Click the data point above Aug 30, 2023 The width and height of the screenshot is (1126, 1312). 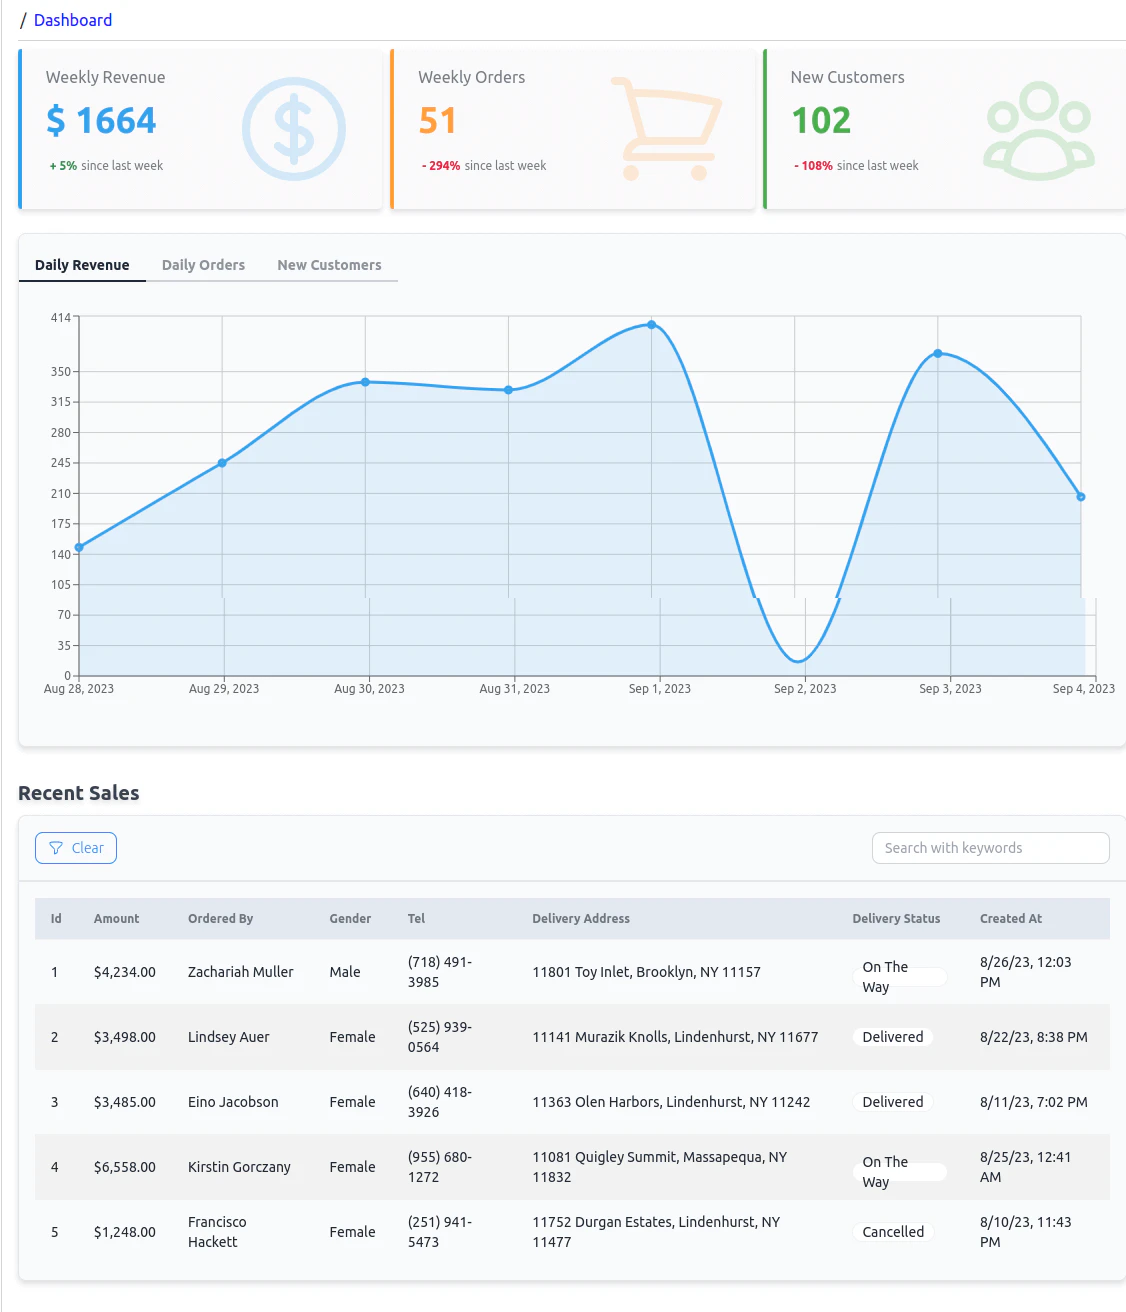(364, 381)
